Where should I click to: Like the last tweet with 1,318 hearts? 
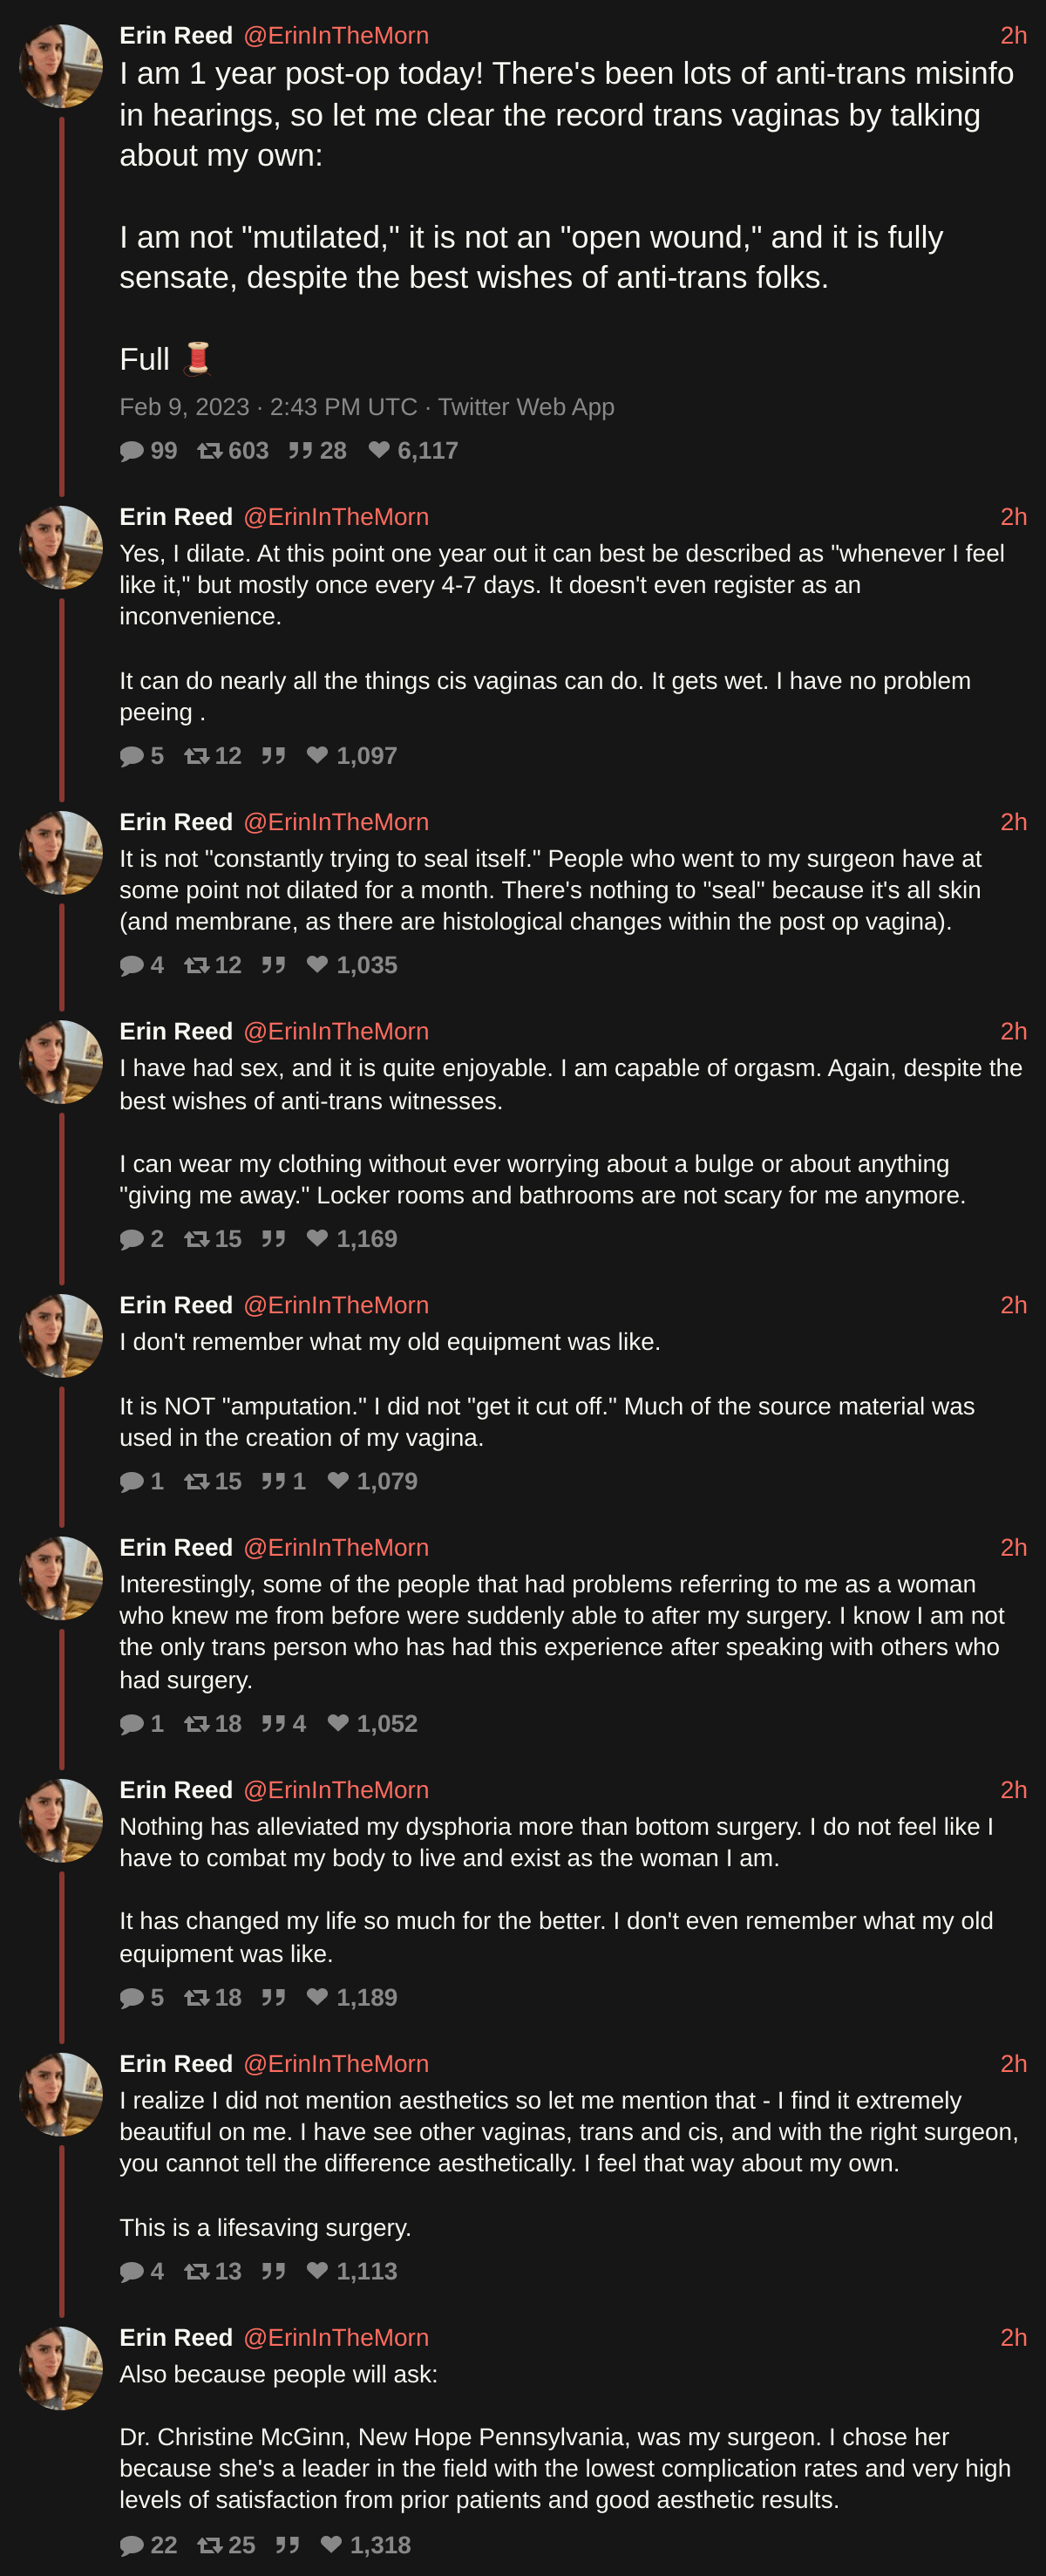pos(331,2545)
